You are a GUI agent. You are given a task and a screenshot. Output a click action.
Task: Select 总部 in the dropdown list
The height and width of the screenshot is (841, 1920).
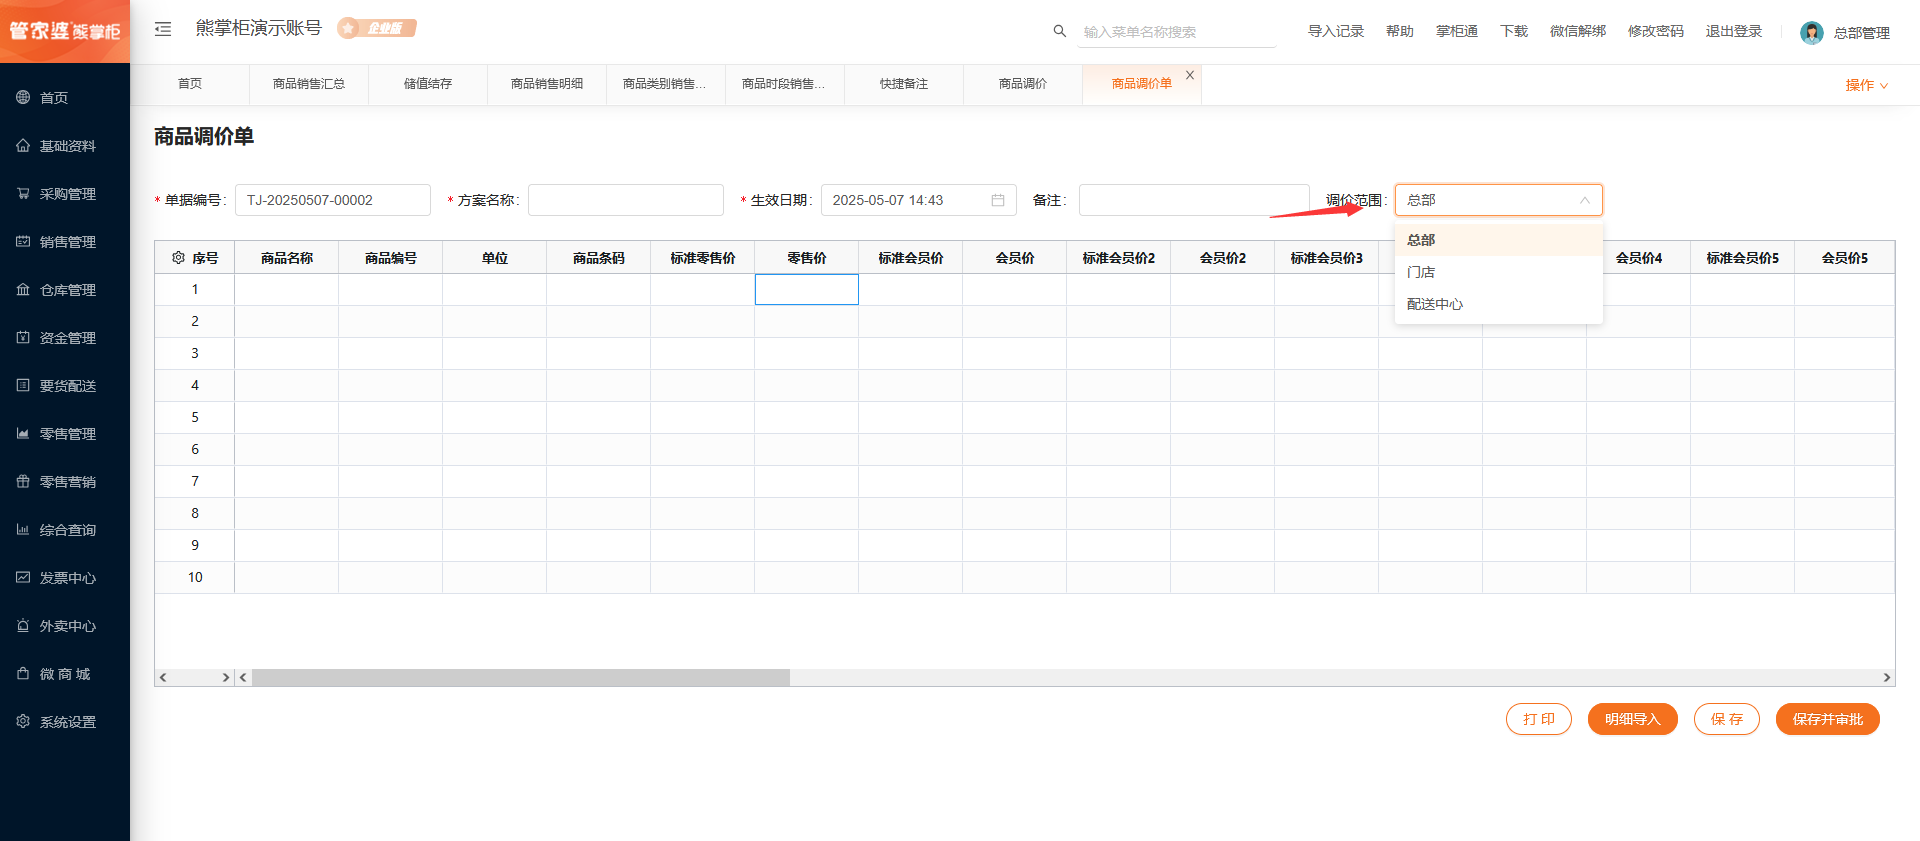click(1499, 240)
